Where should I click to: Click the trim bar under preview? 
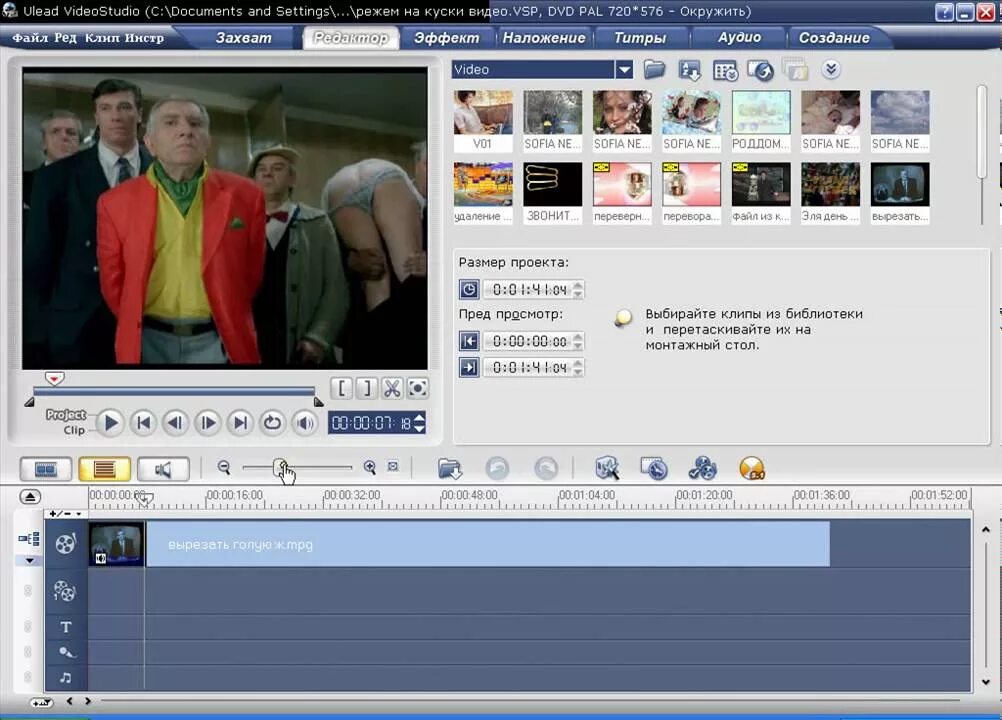coord(173,391)
